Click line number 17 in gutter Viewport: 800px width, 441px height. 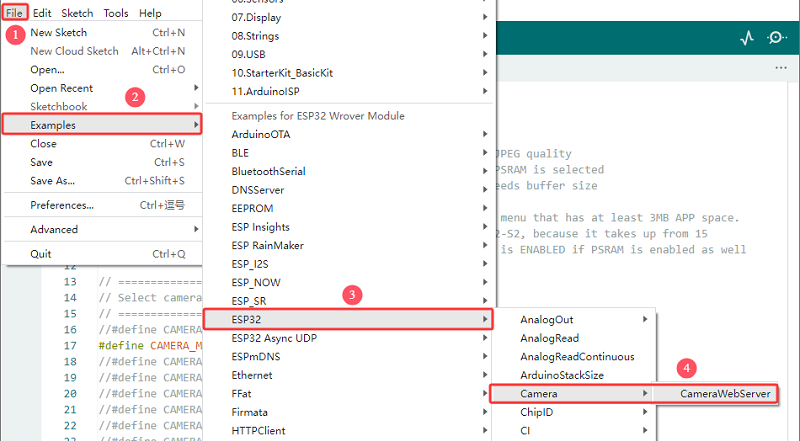click(70, 346)
